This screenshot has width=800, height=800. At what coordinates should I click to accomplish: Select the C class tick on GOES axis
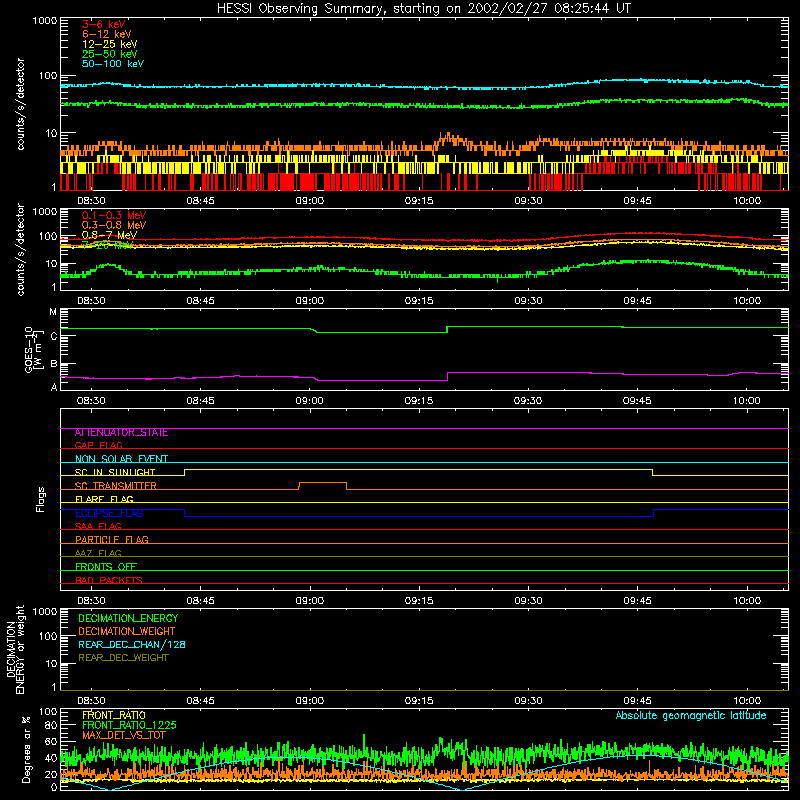(x=54, y=336)
